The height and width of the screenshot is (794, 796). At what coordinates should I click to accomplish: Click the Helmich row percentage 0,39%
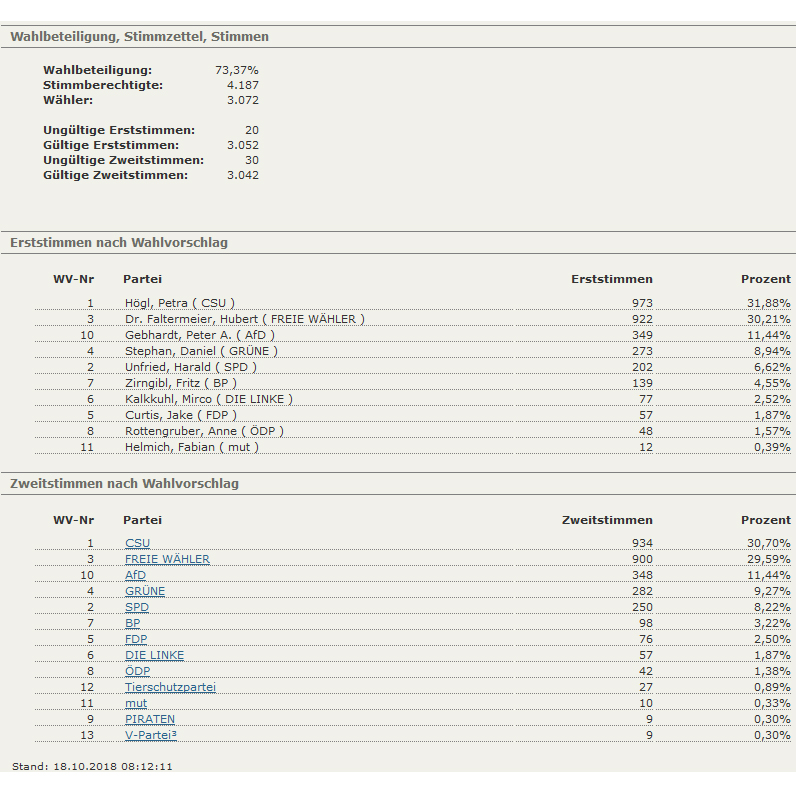(772, 447)
